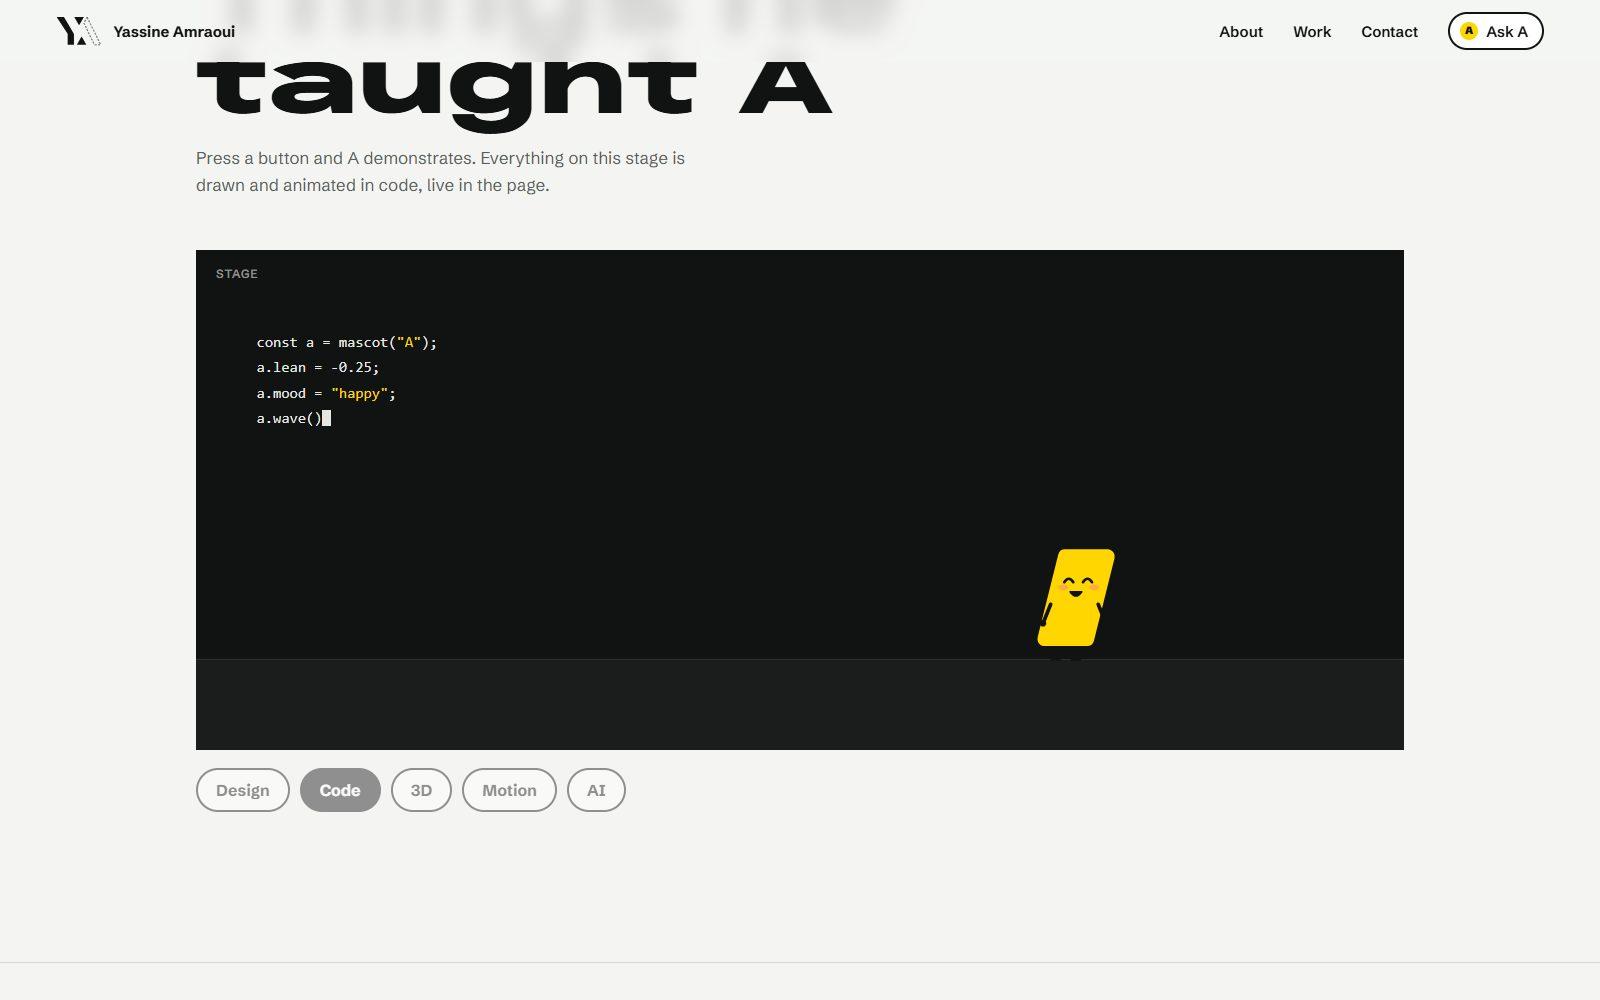Go to the About page
Screen dimensions: 1600x1000
coord(1241,32)
